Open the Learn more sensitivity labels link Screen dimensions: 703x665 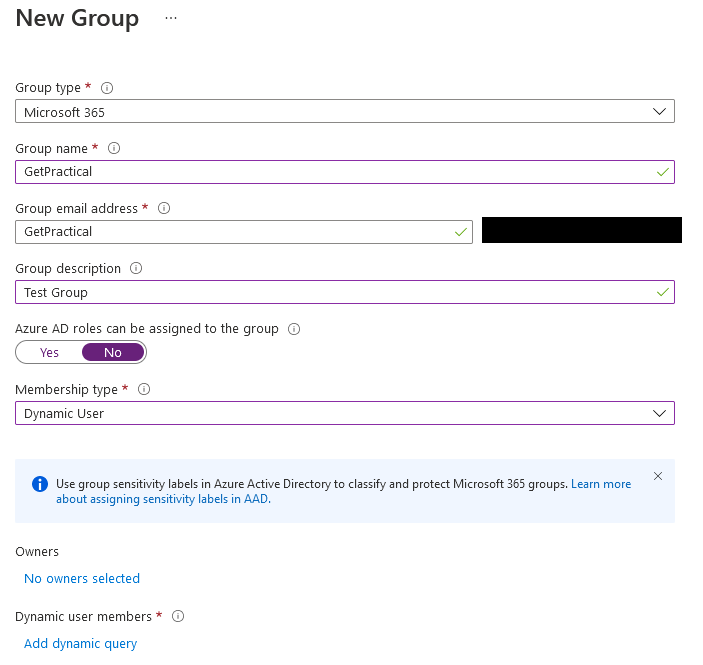click(601, 484)
